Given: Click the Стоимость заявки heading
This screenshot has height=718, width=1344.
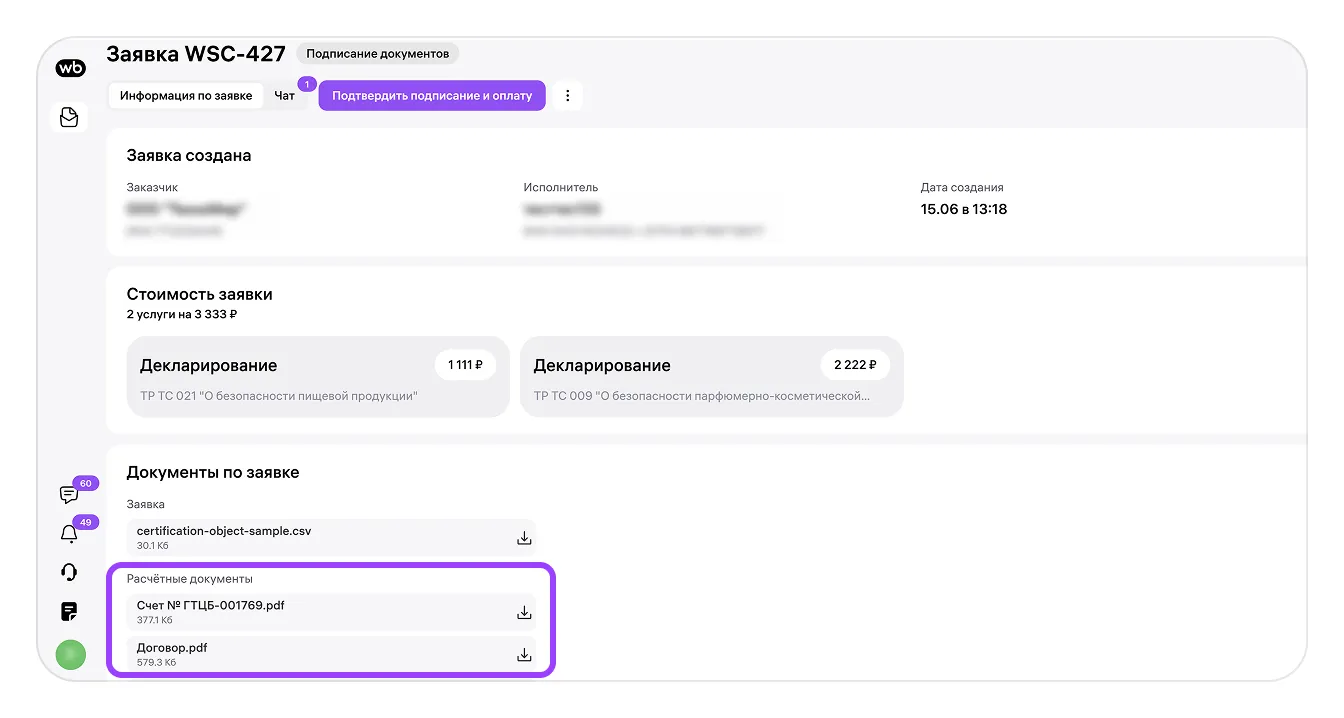Looking at the screenshot, I should pos(200,294).
